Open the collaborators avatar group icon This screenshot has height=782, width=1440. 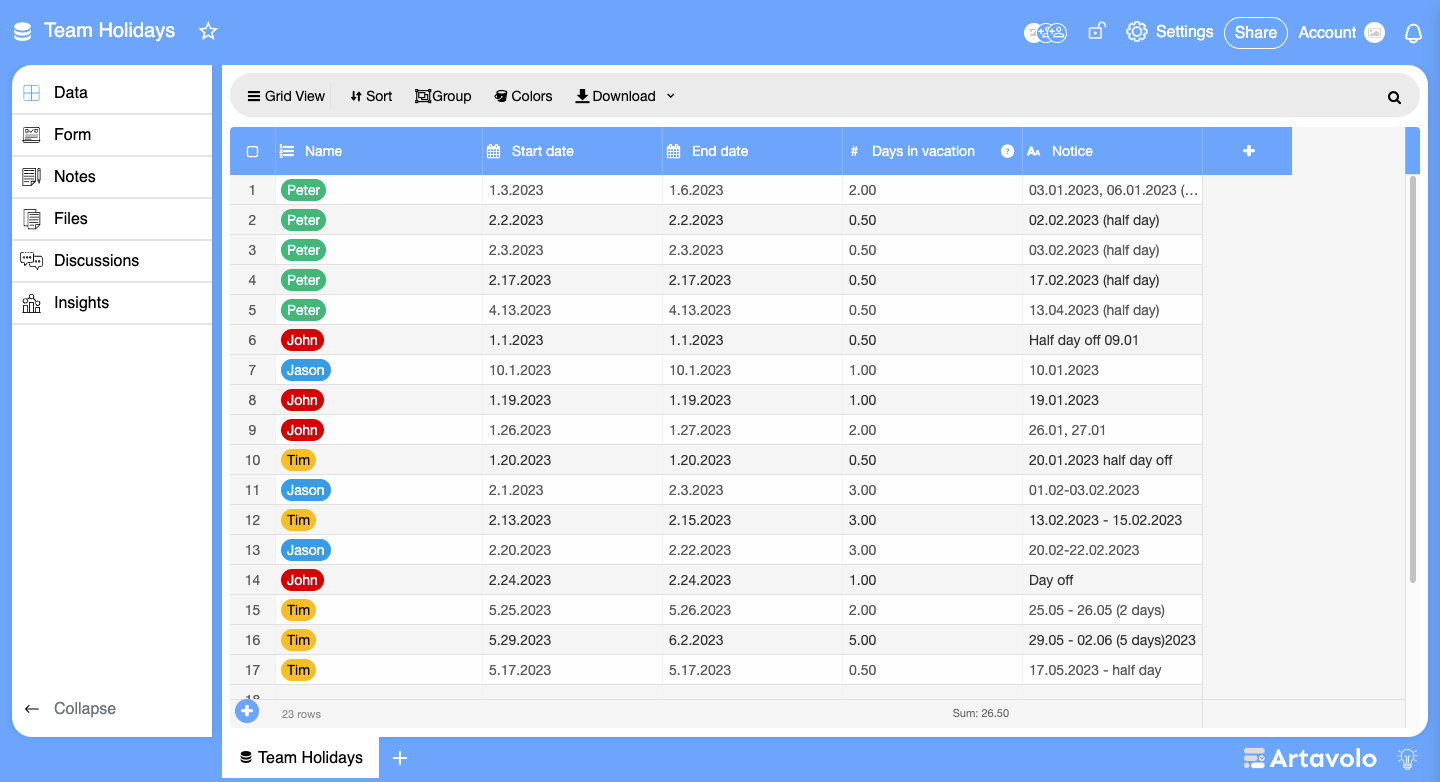(1045, 32)
